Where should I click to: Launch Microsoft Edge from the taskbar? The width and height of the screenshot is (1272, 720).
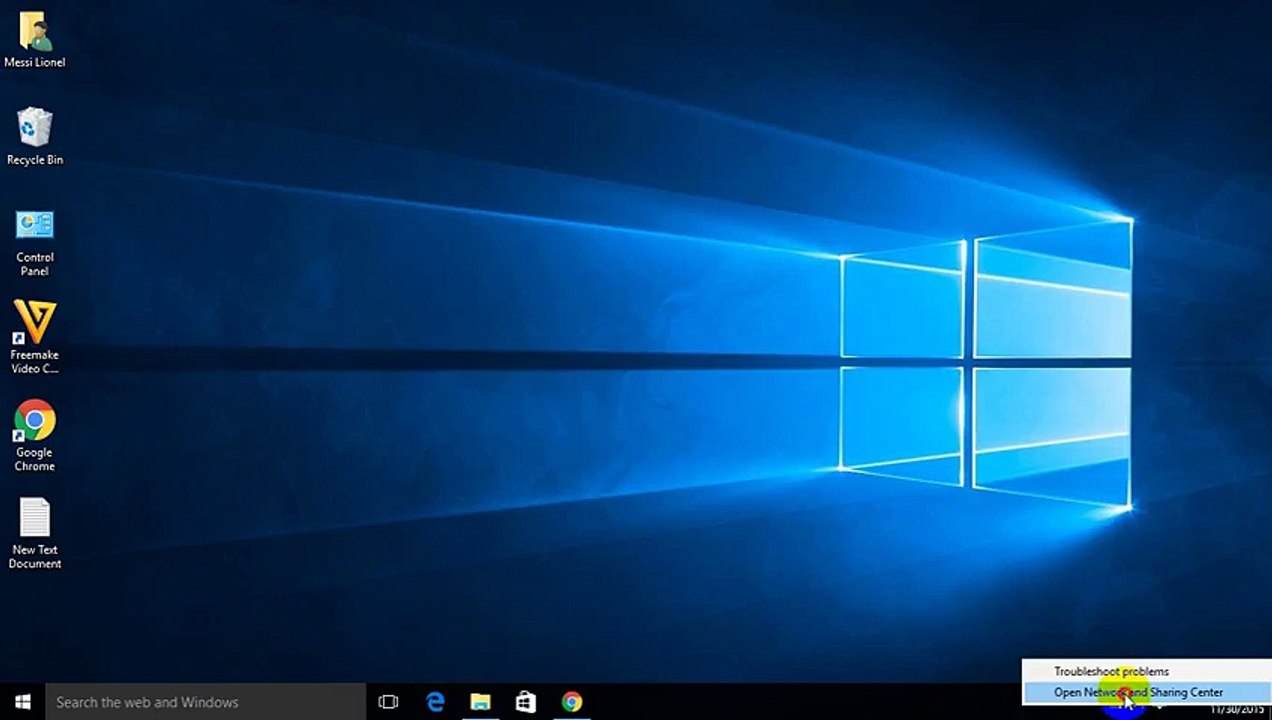pyautogui.click(x=435, y=702)
